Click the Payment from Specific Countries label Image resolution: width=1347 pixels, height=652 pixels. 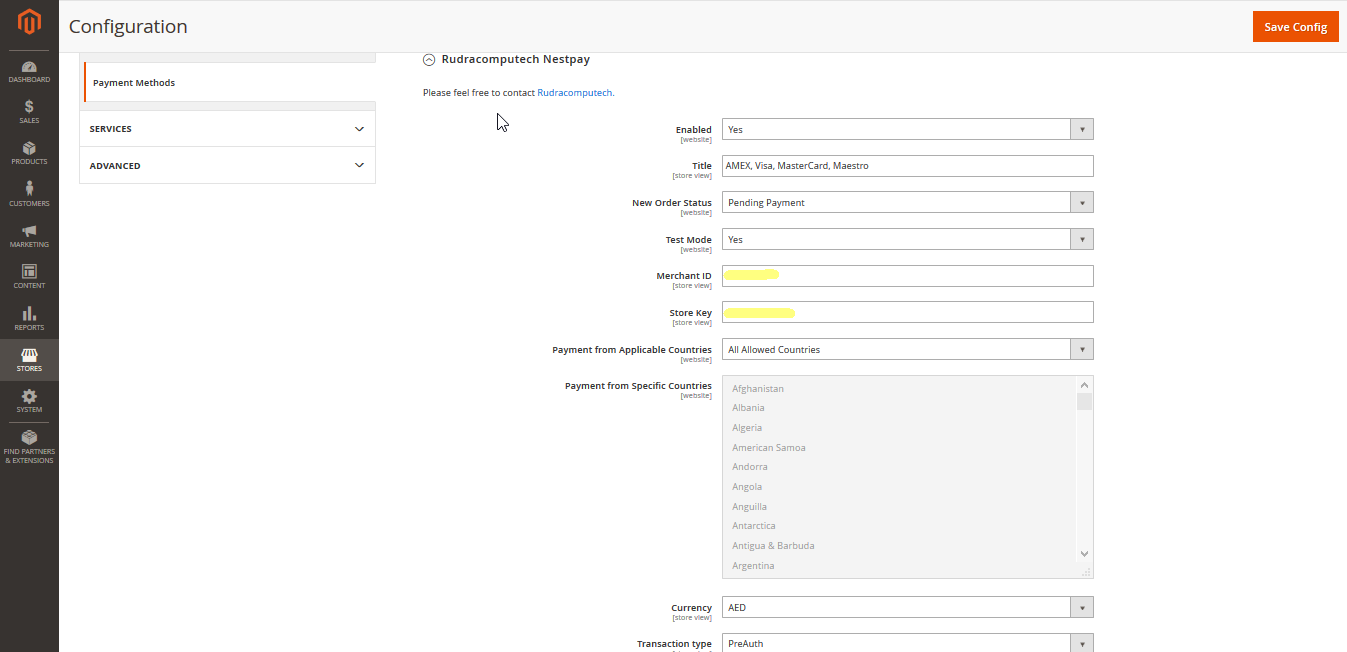pyautogui.click(x=638, y=386)
